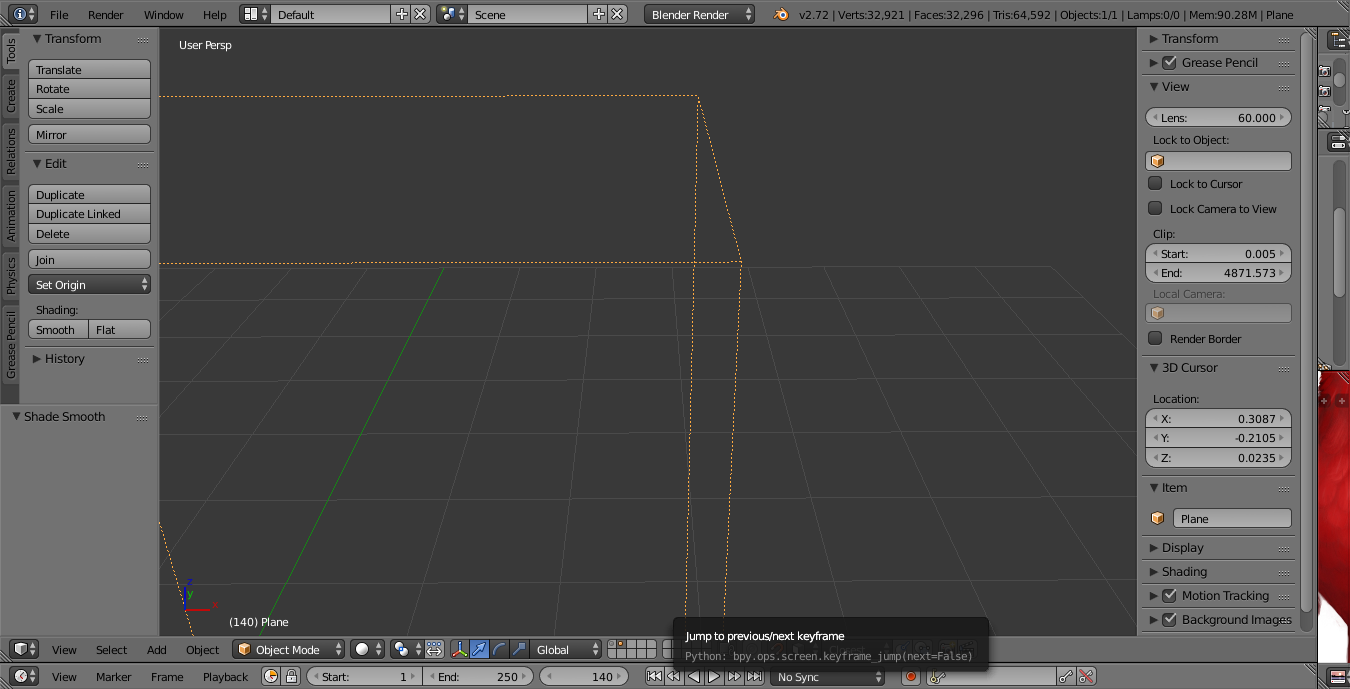Screen dimensions: 1350x689
Task: Toggle the time range lock icon
Action: coord(291,676)
